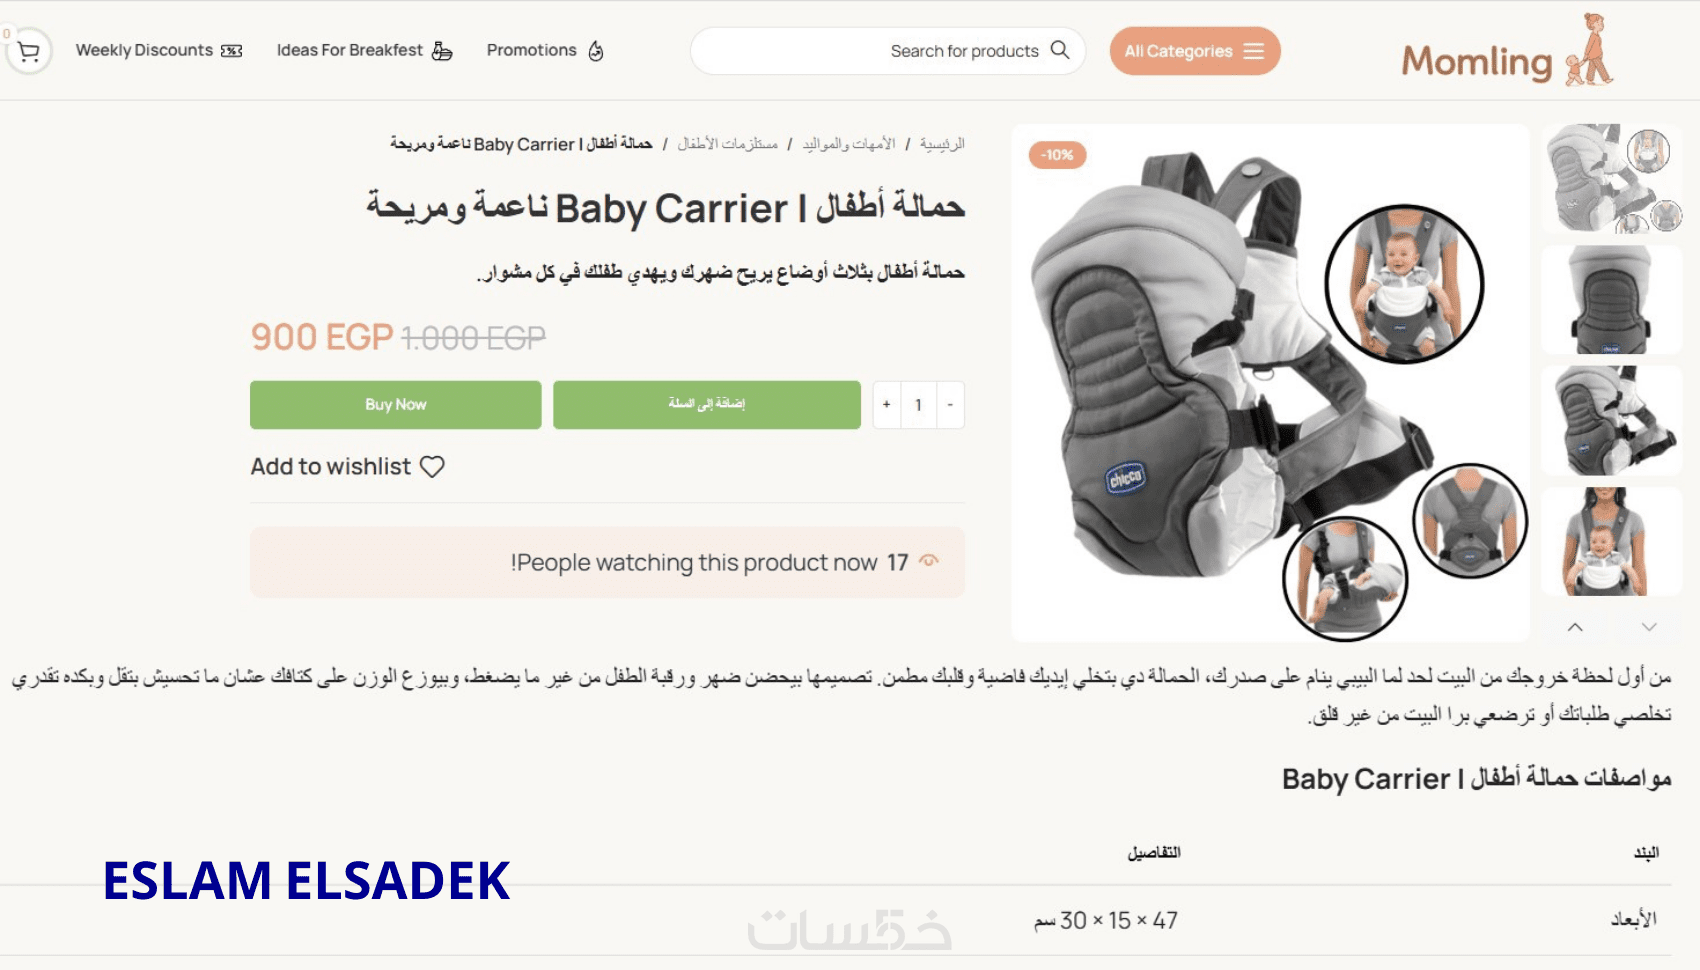
Task: Click the Search for products field
Action: 888,51
